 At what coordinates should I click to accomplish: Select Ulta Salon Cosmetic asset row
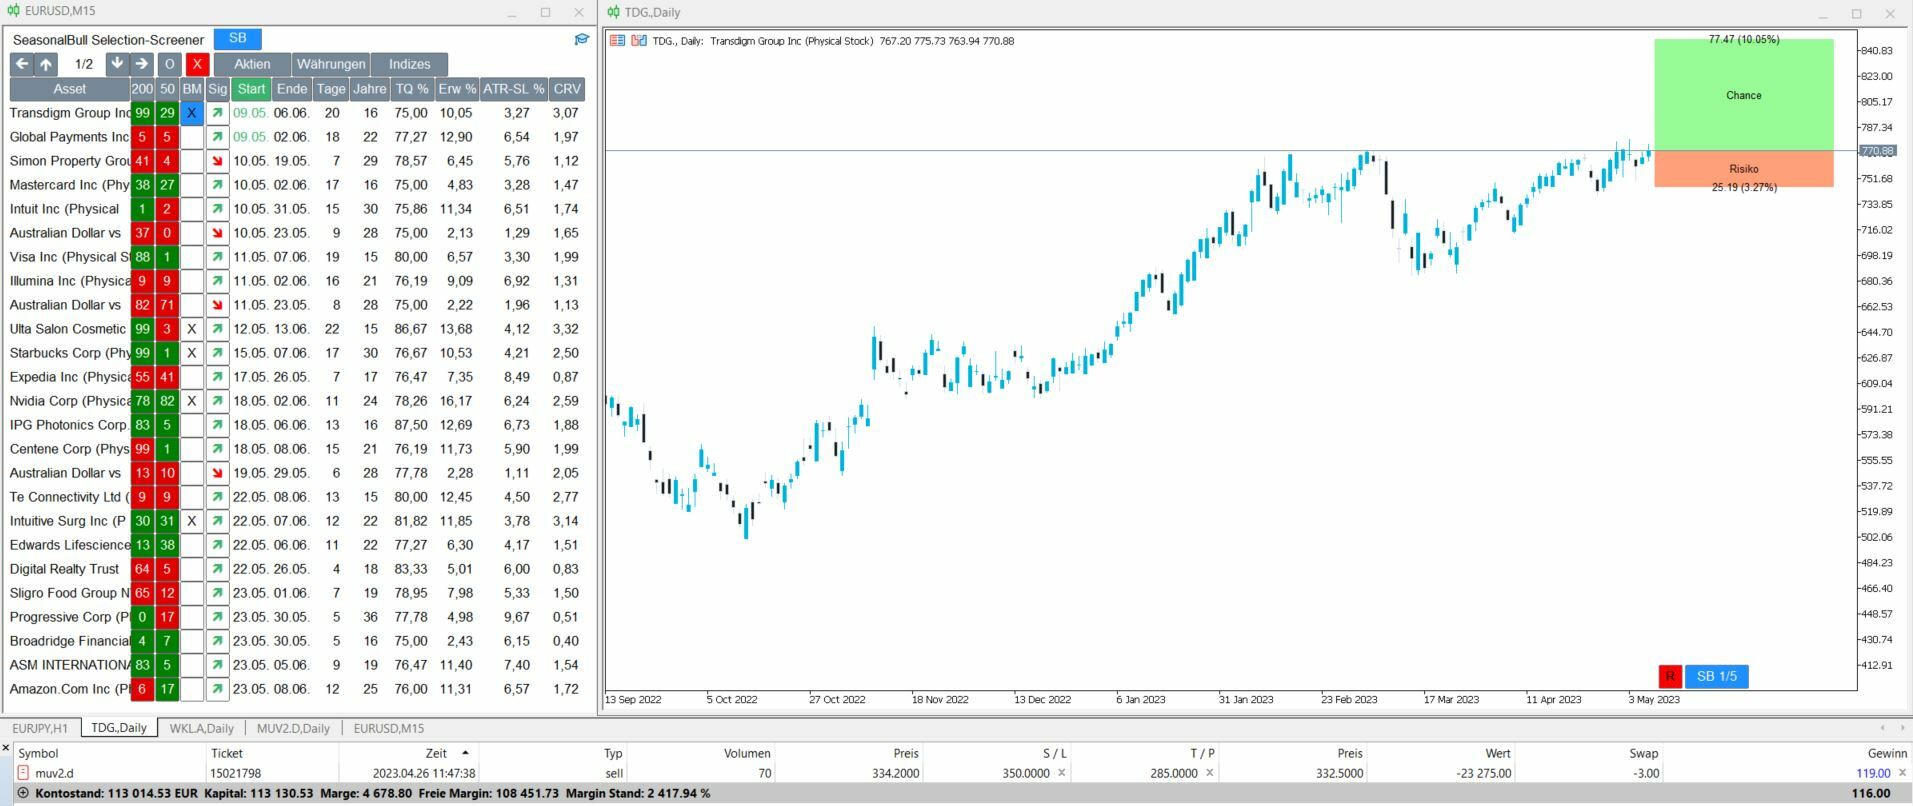pos(68,329)
